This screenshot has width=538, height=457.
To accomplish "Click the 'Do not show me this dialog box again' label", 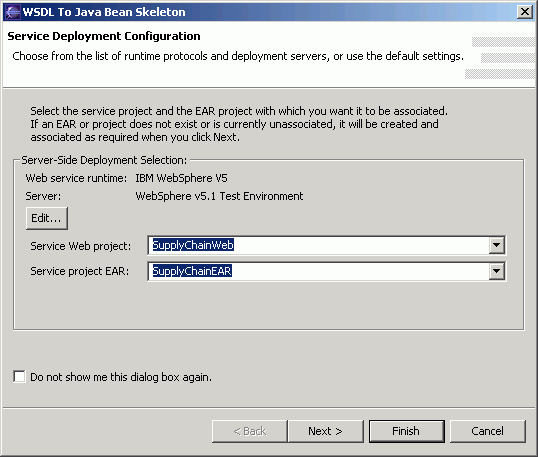I will (x=121, y=377).
